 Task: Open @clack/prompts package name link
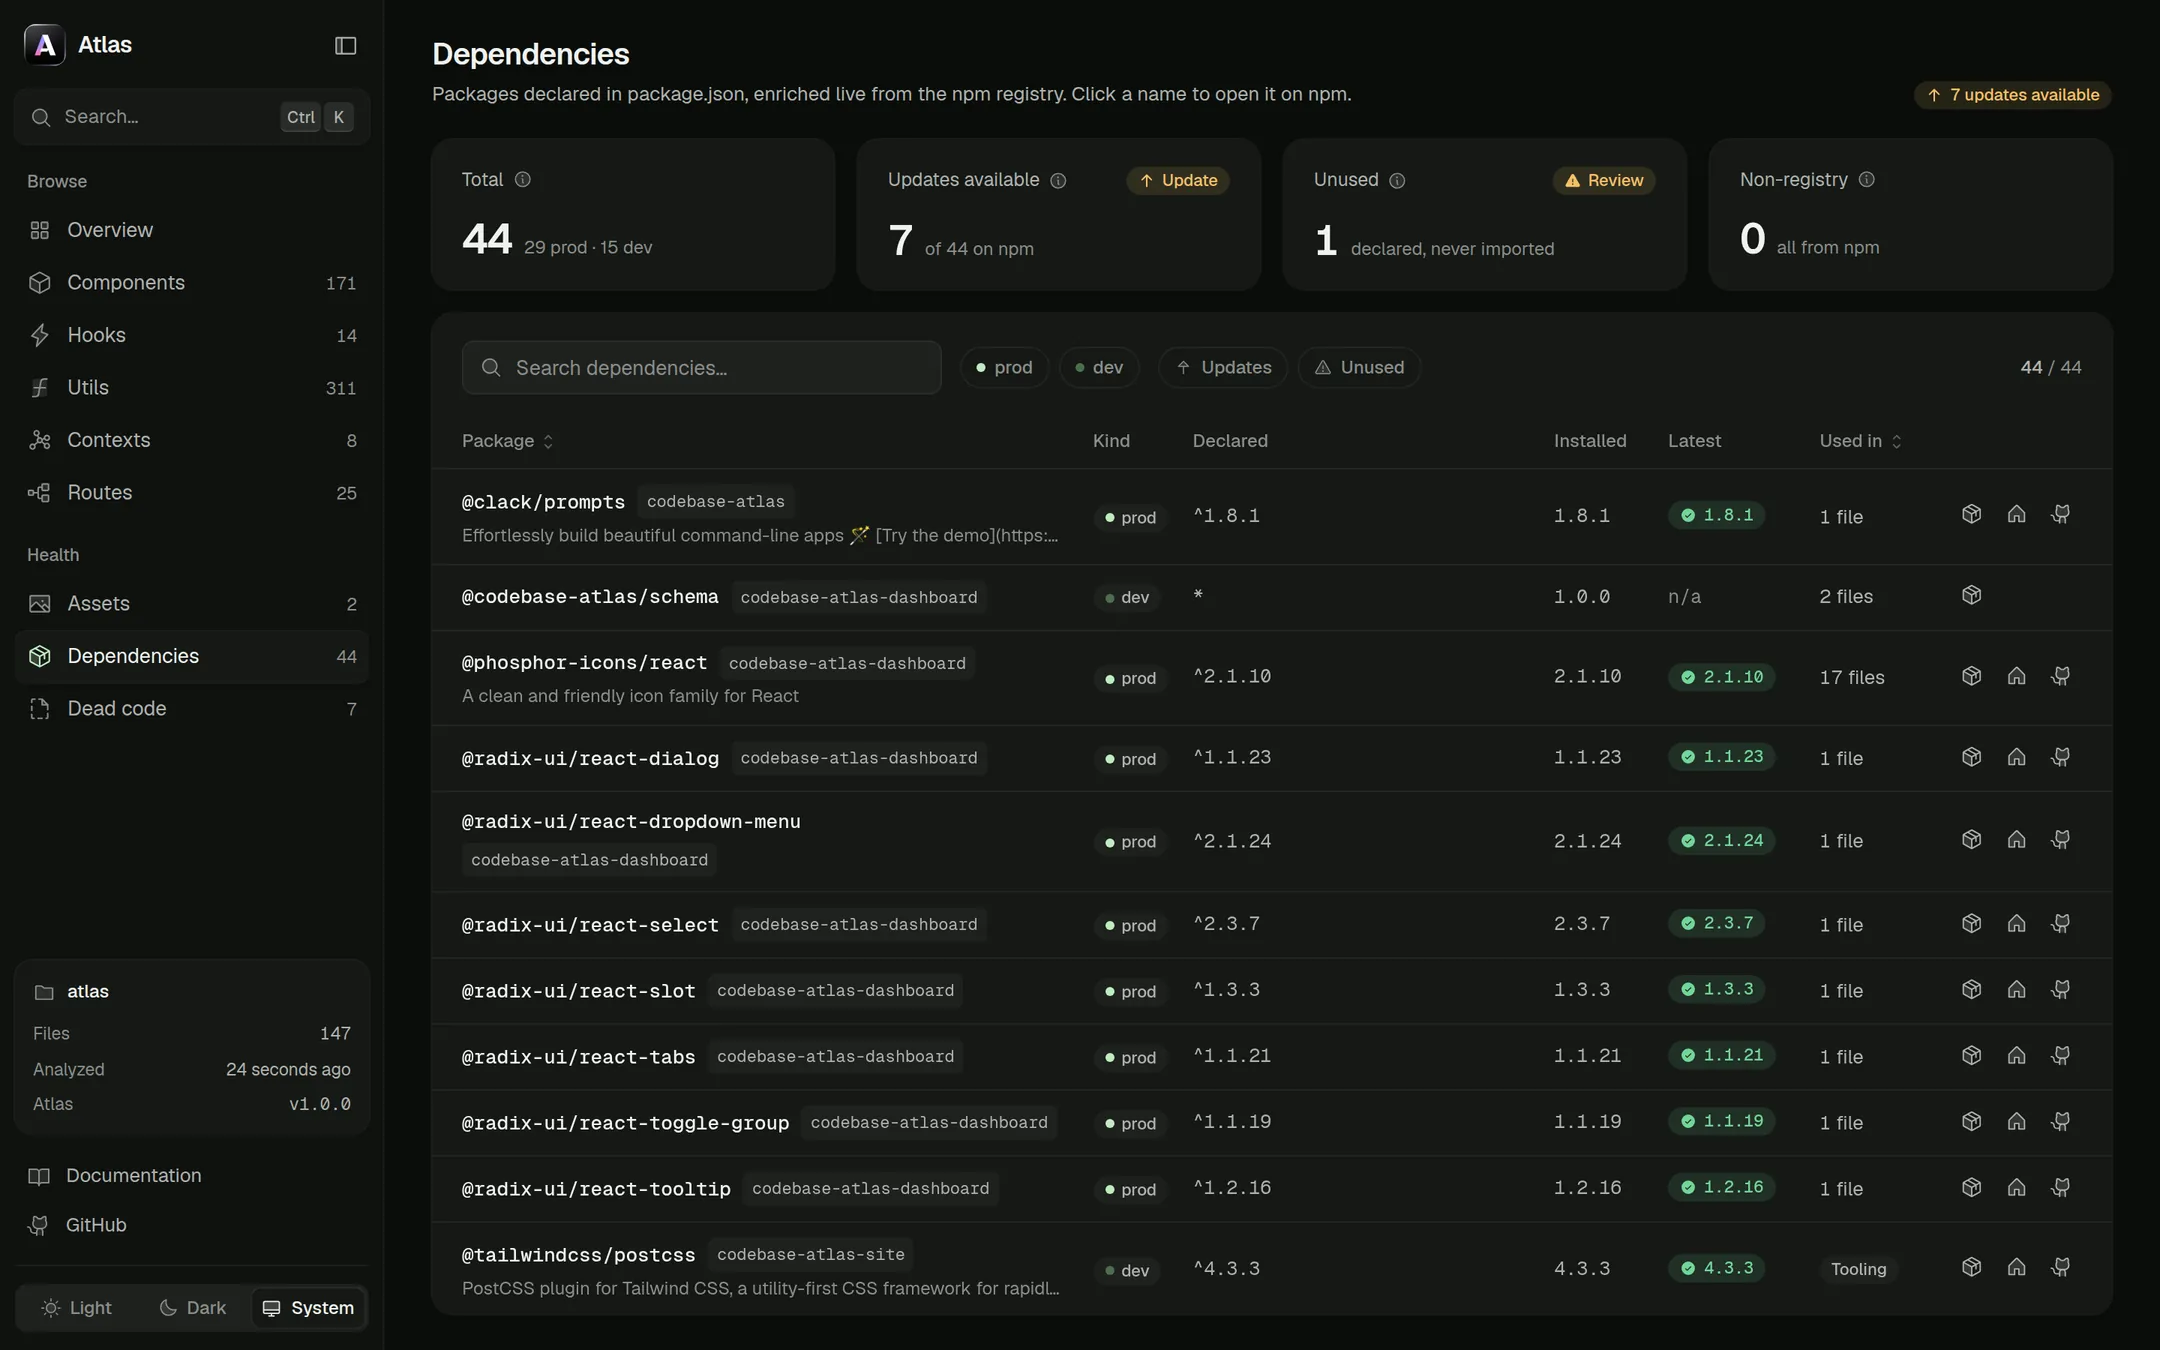(x=543, y=502)
